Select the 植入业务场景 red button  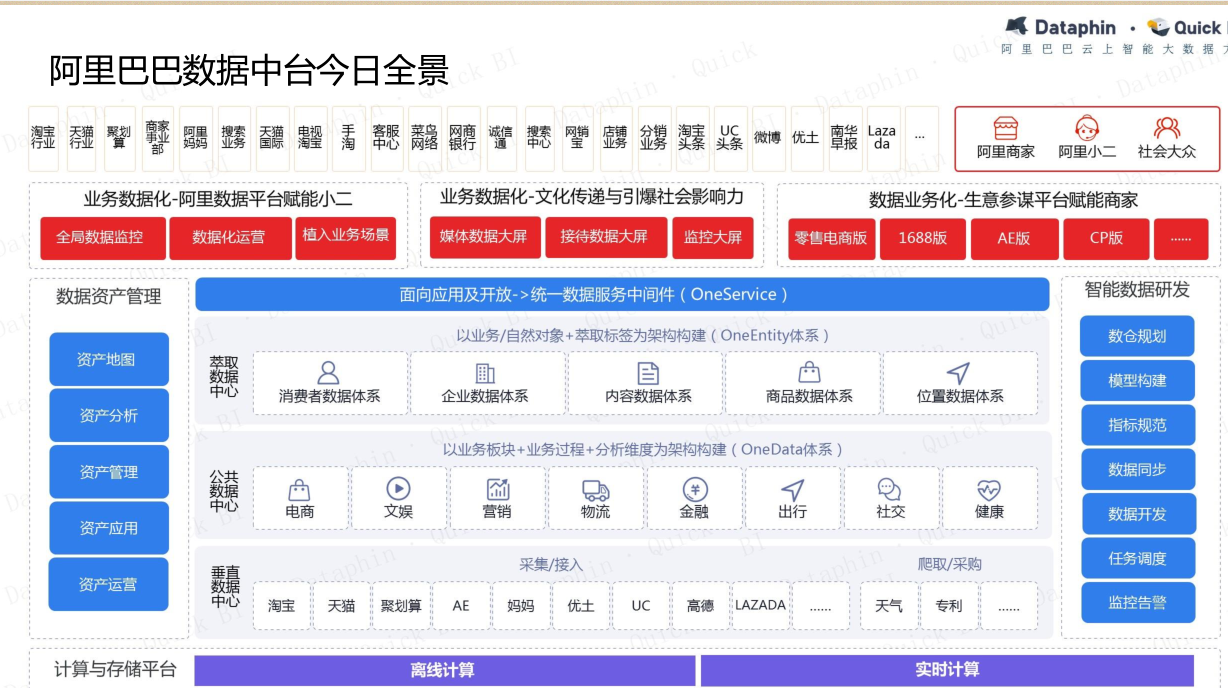(346, 238)
